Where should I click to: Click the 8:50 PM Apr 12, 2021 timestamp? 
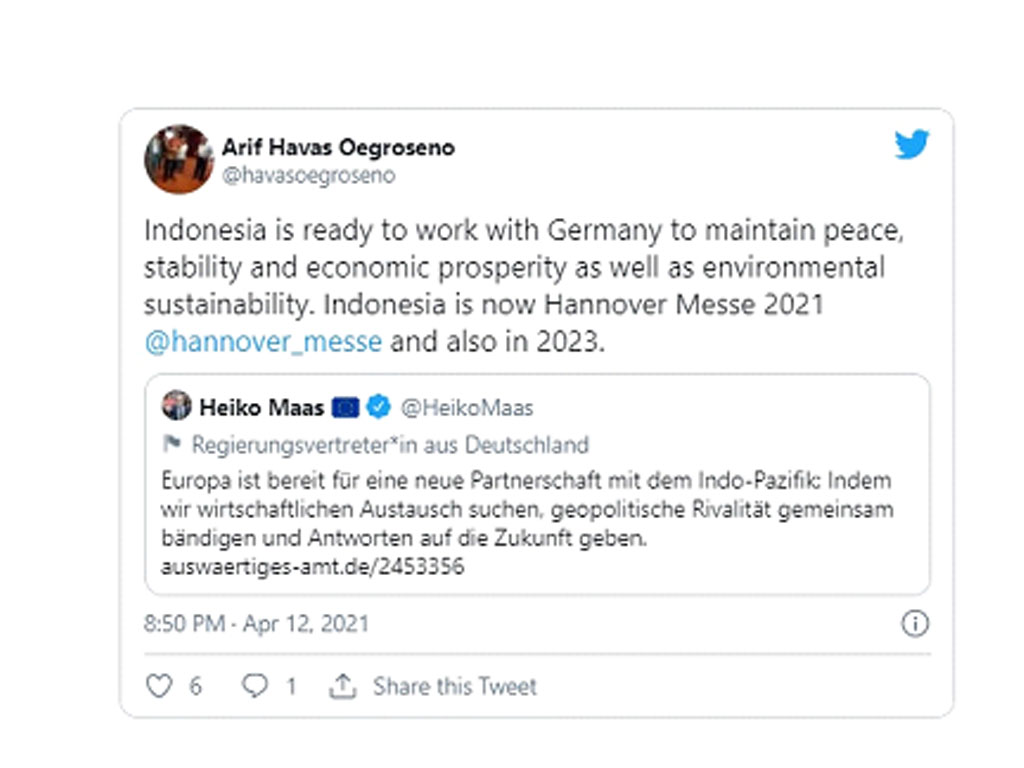click(x=257, y=623)
